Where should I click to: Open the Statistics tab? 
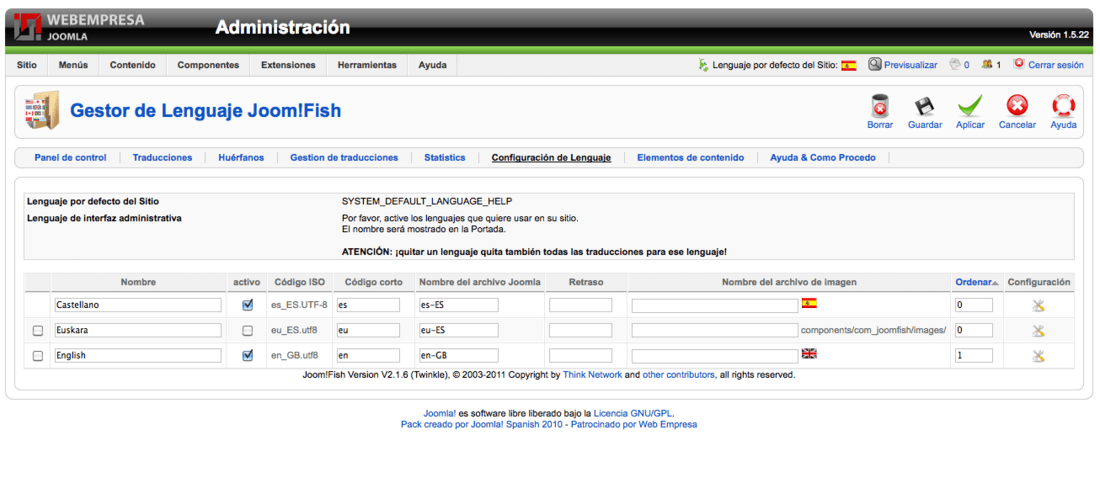pos(445,158)
